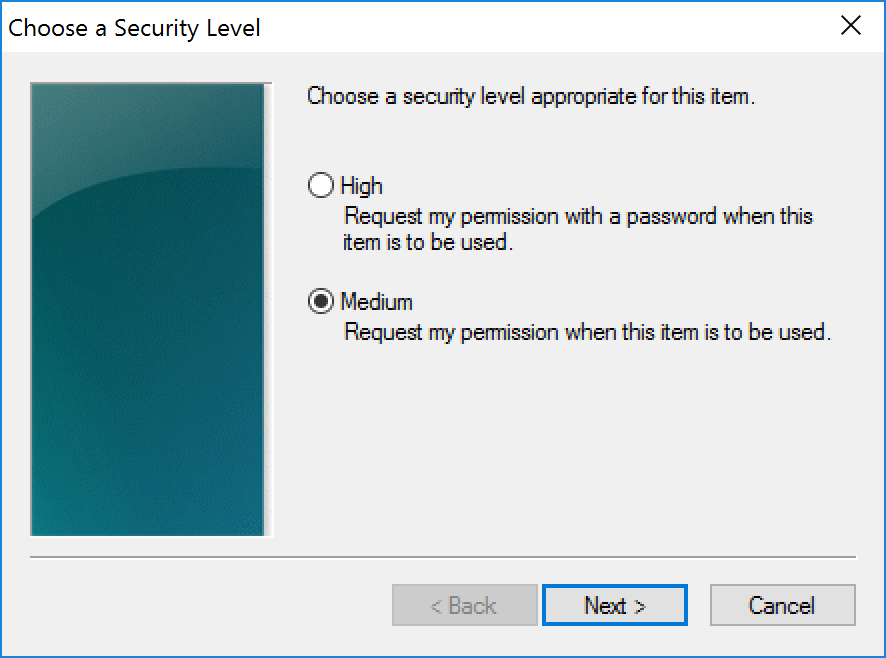Click the blank area below the Medium description

tap(570, 440)
